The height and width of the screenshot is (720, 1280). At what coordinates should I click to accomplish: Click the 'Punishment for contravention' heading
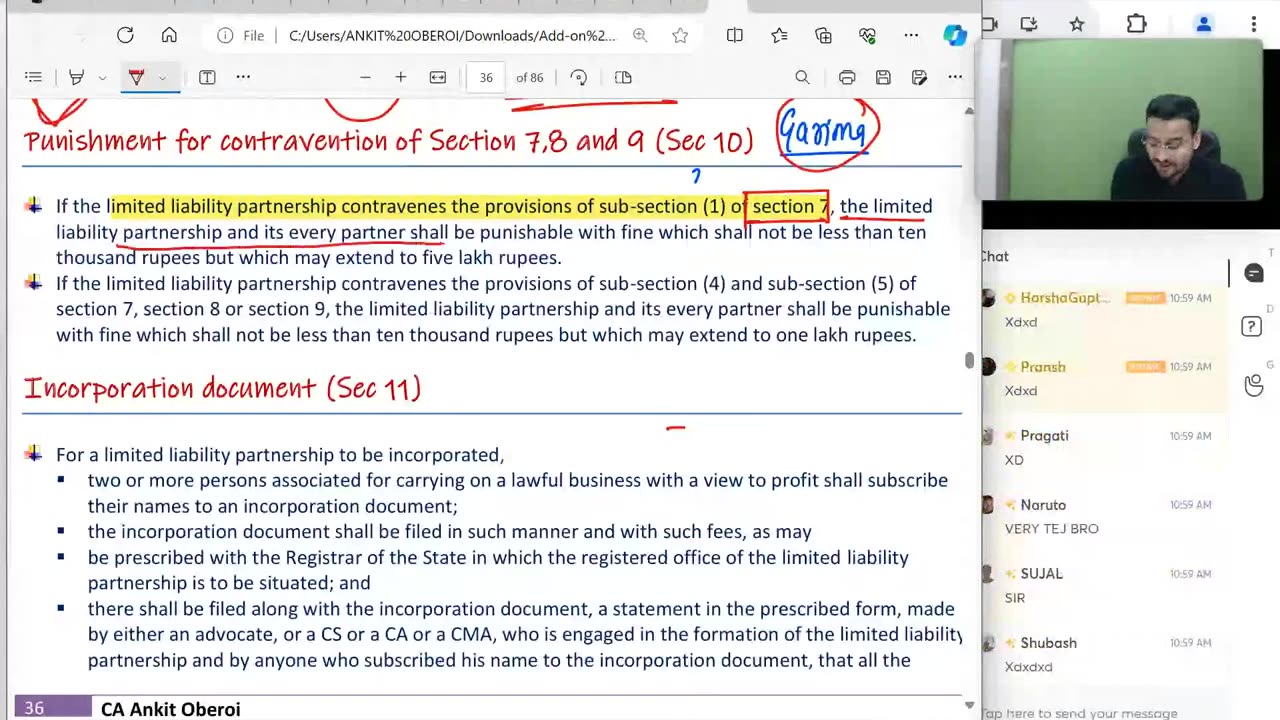tap(389, 141)
